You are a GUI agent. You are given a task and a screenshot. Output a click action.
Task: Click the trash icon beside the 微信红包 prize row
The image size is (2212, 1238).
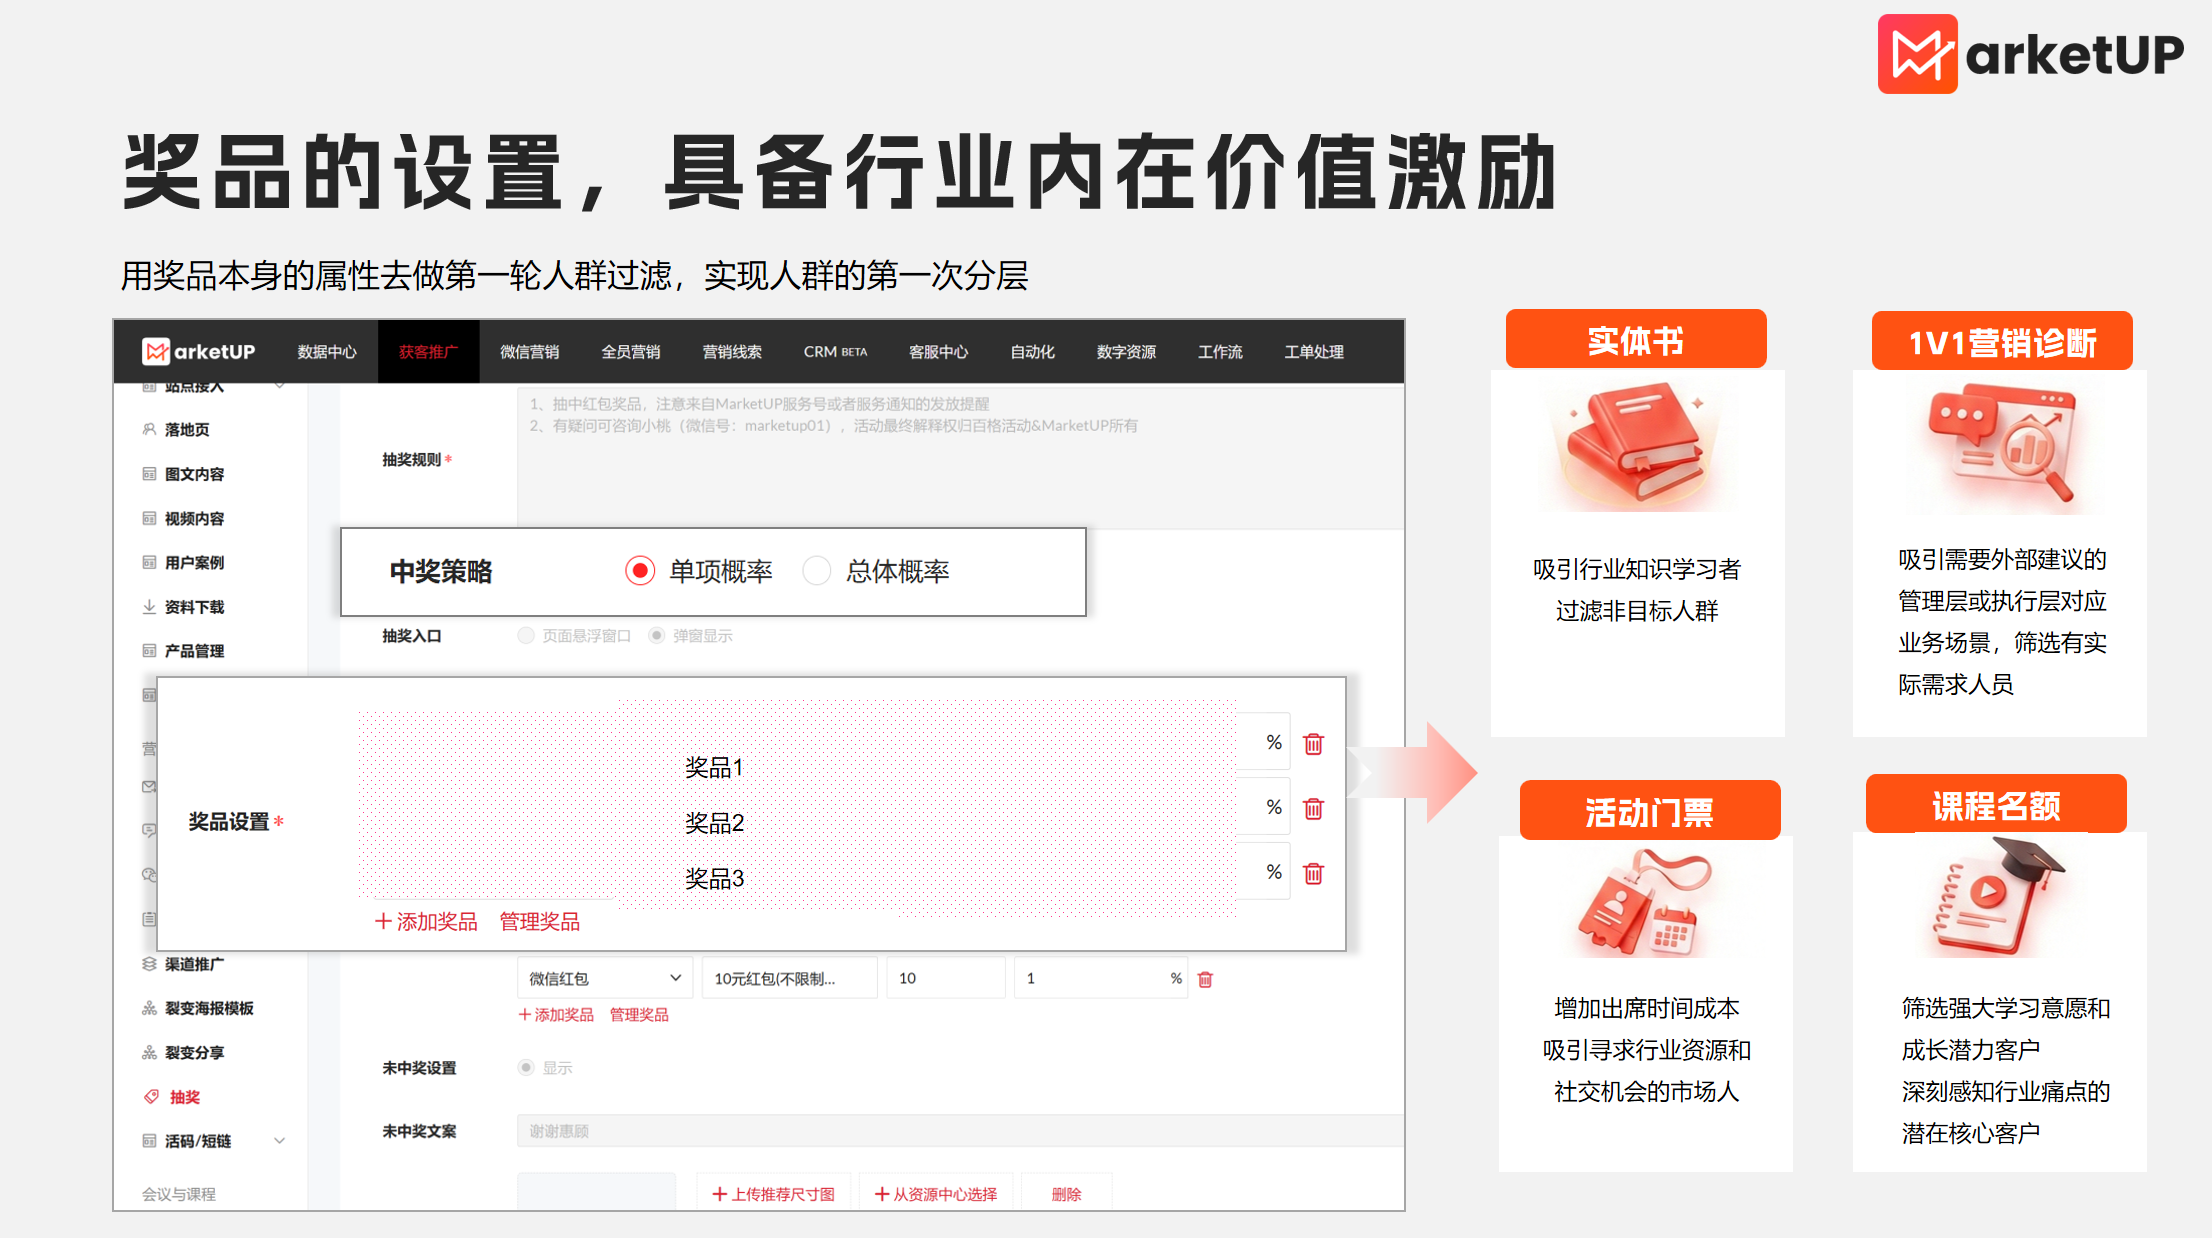pos(1206,978)
